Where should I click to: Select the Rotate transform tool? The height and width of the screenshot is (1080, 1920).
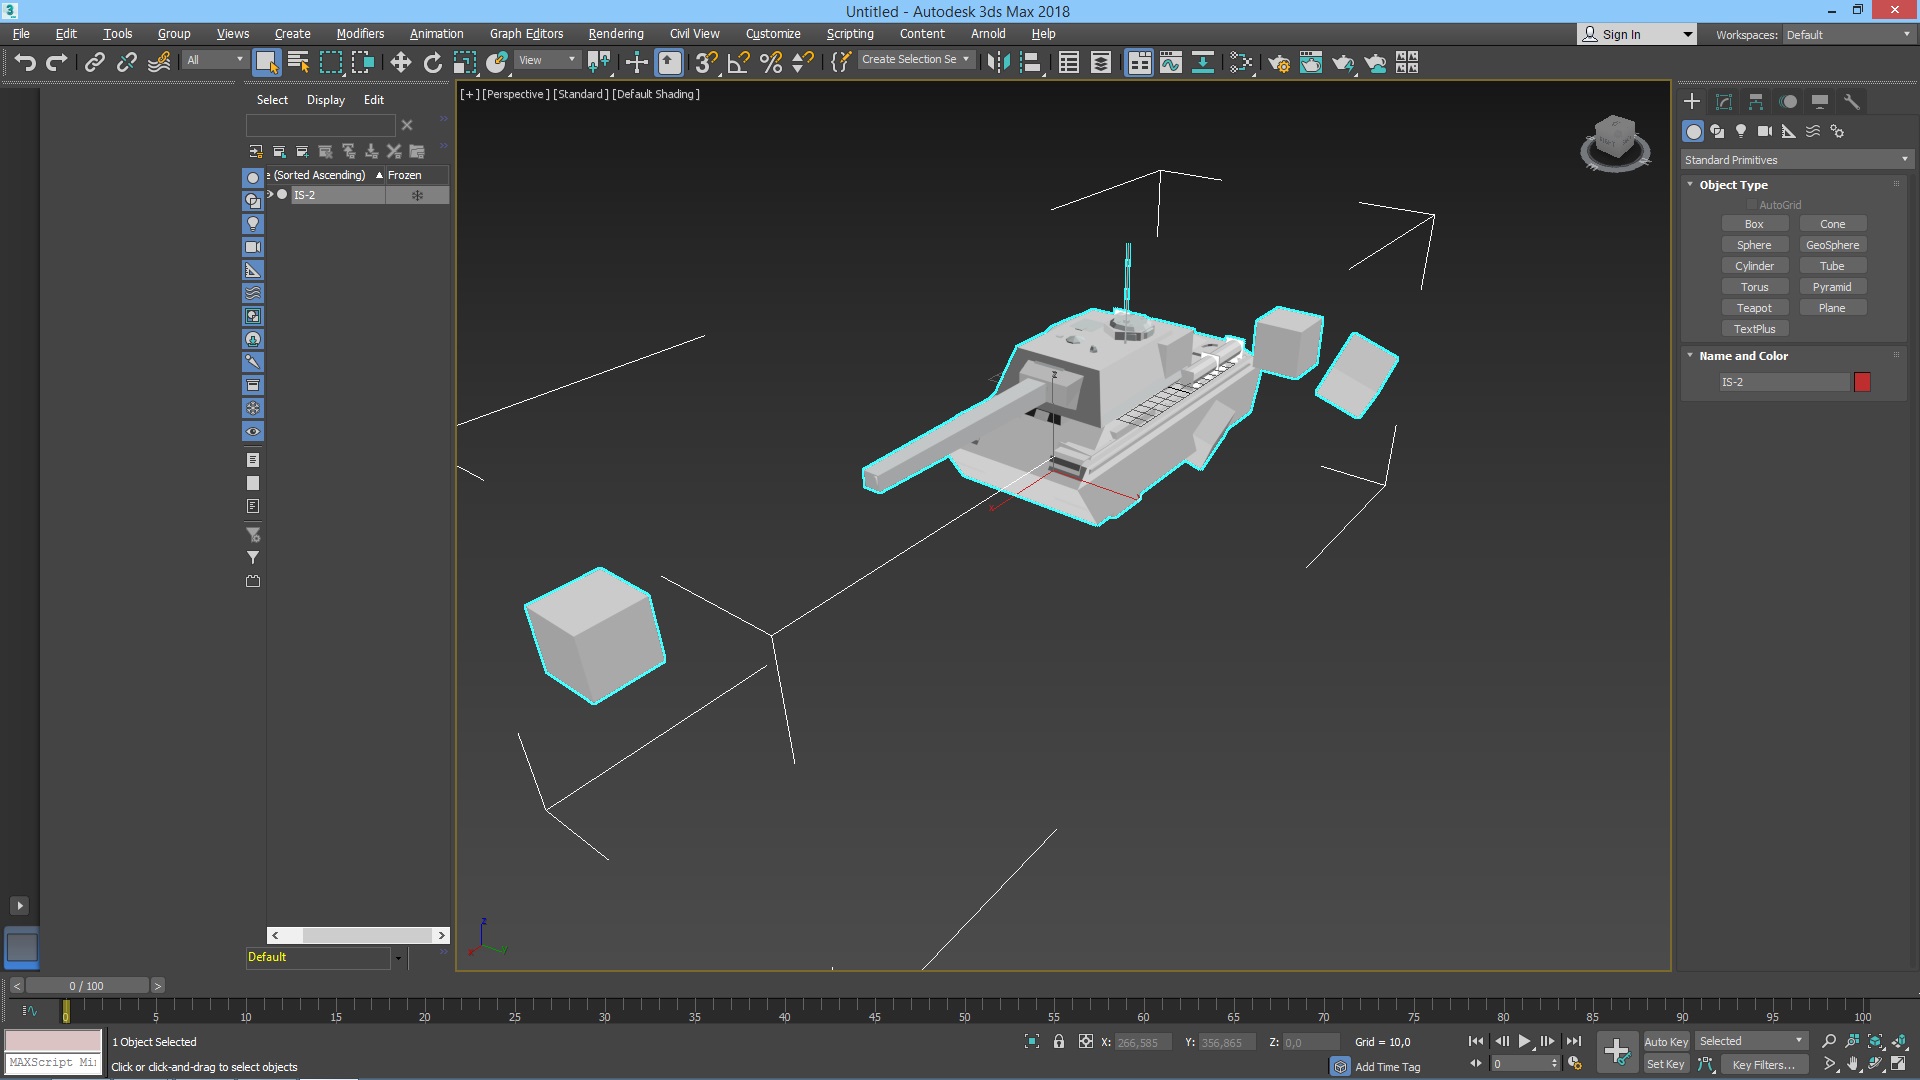pyautogui.click(x=432, y=63)
